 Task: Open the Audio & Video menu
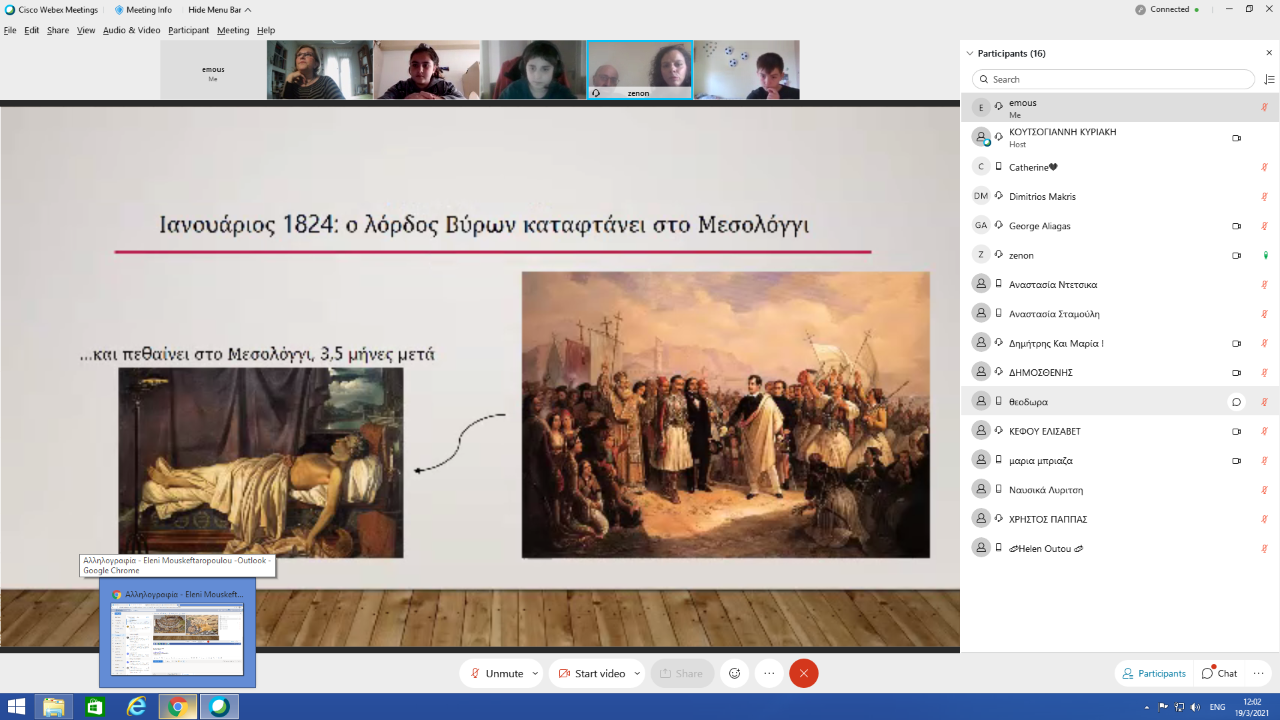pos(131,30)
